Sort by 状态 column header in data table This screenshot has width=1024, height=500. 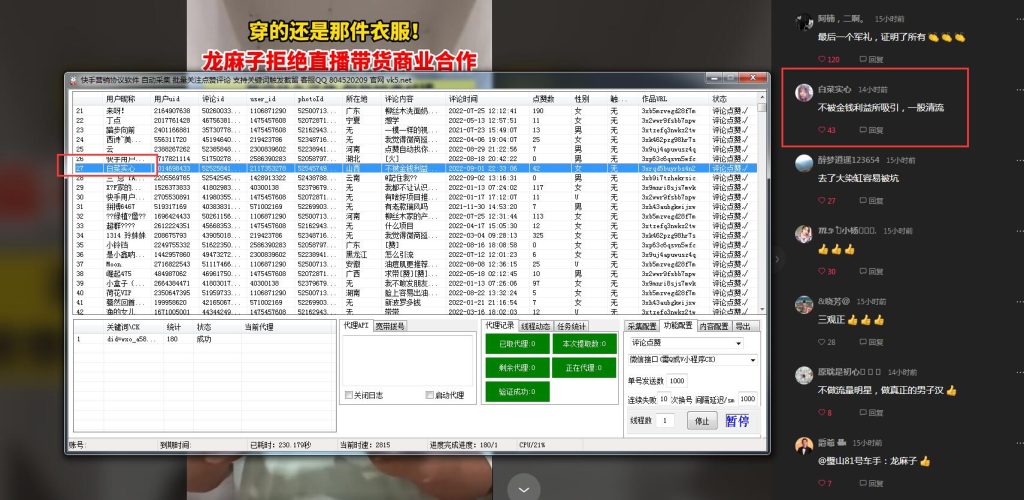click(719, 99)
